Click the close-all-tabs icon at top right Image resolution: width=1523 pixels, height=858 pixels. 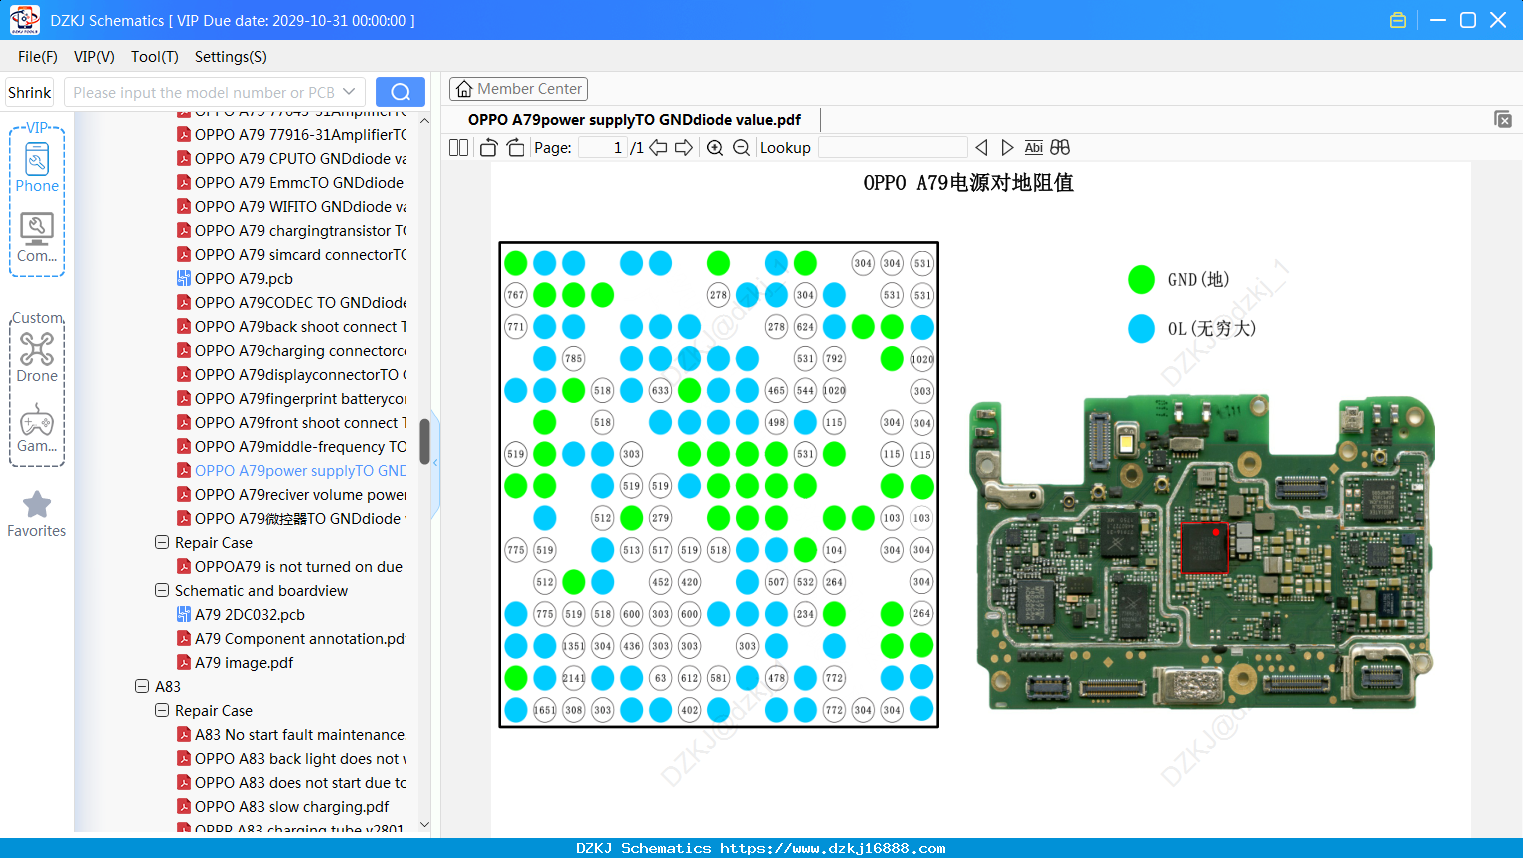1502,119
